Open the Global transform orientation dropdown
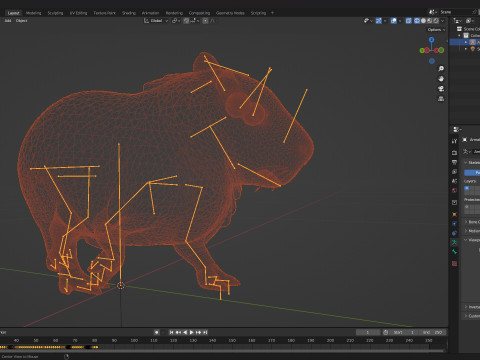The height and width of the screenshot is (360, 480). (156, 21)
